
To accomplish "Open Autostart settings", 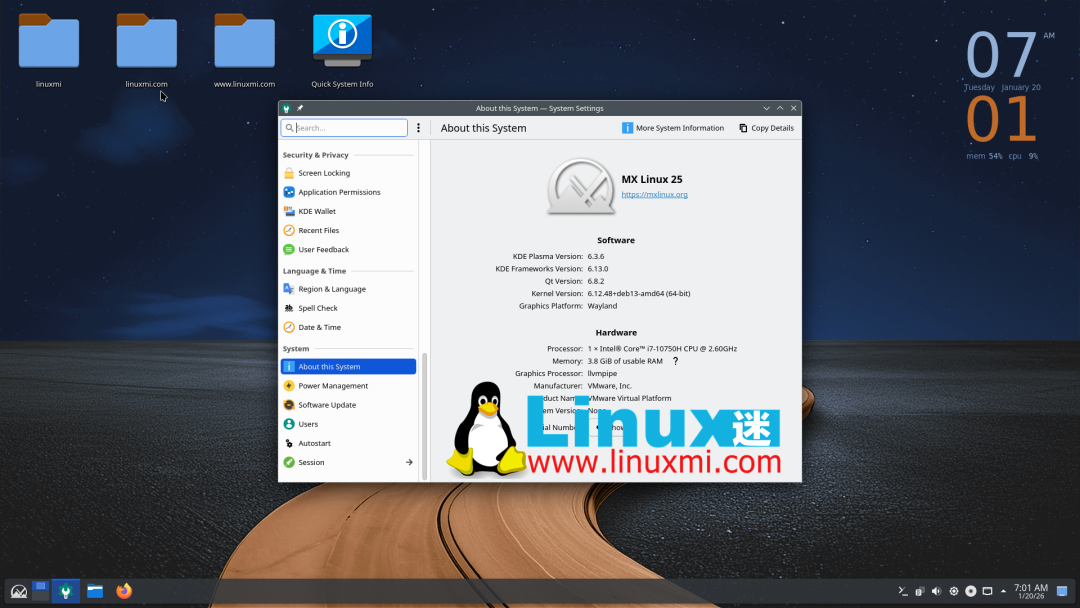I will [313, 442].
